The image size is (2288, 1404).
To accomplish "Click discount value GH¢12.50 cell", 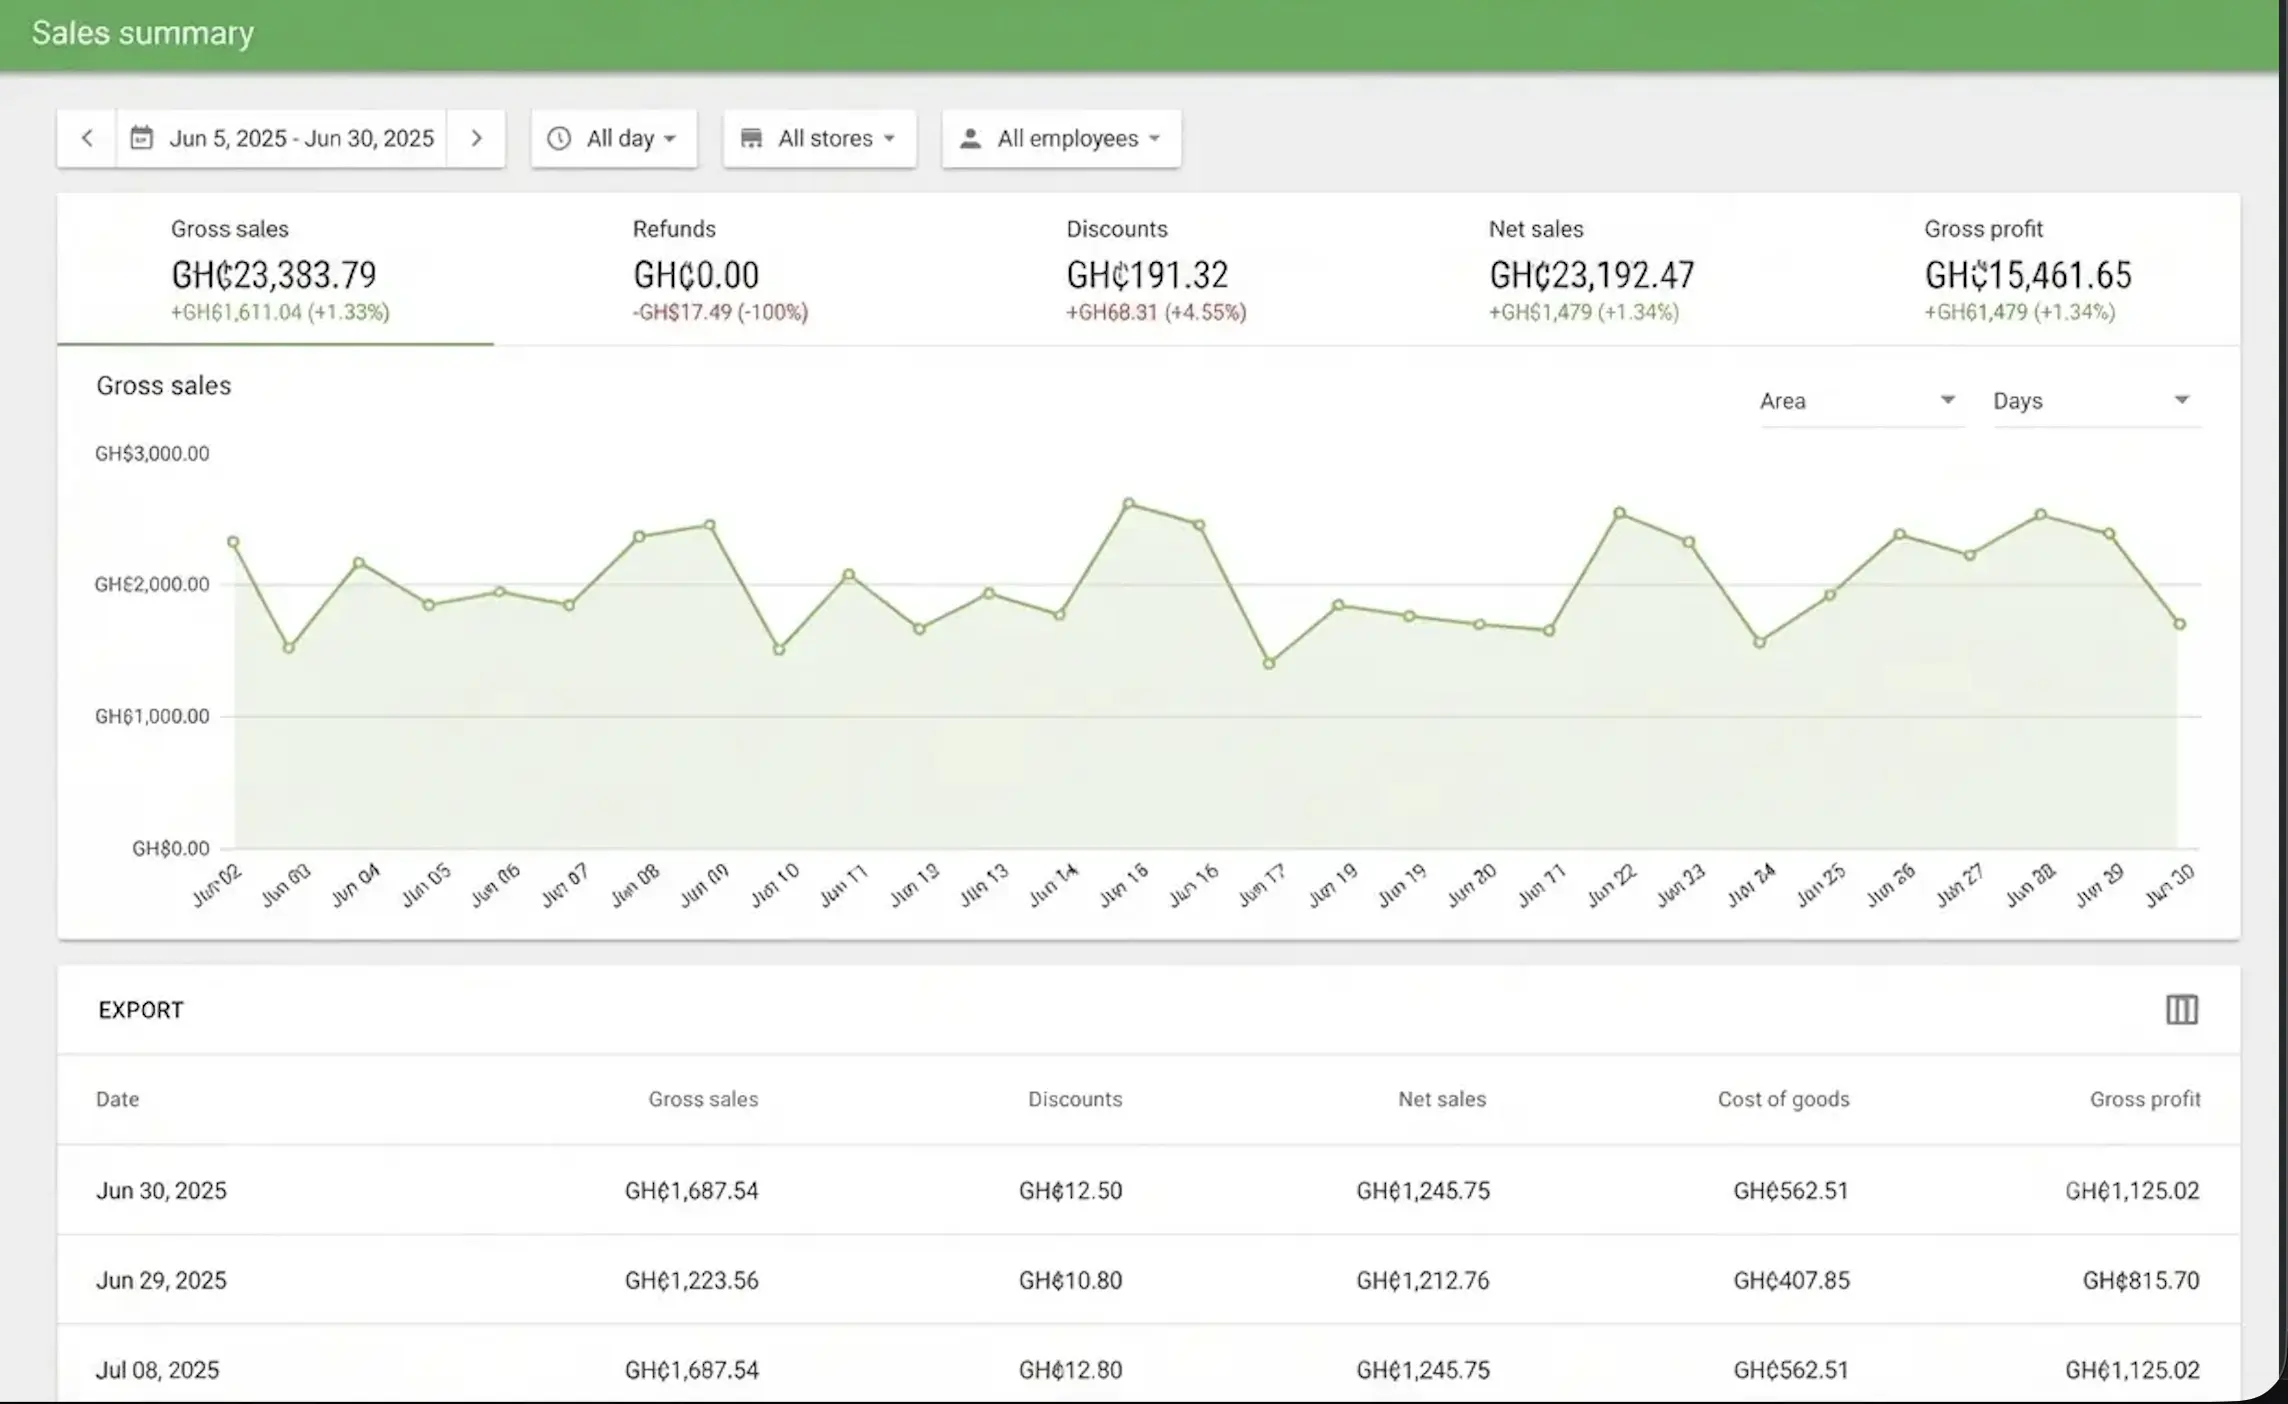I will 1070,1190.
